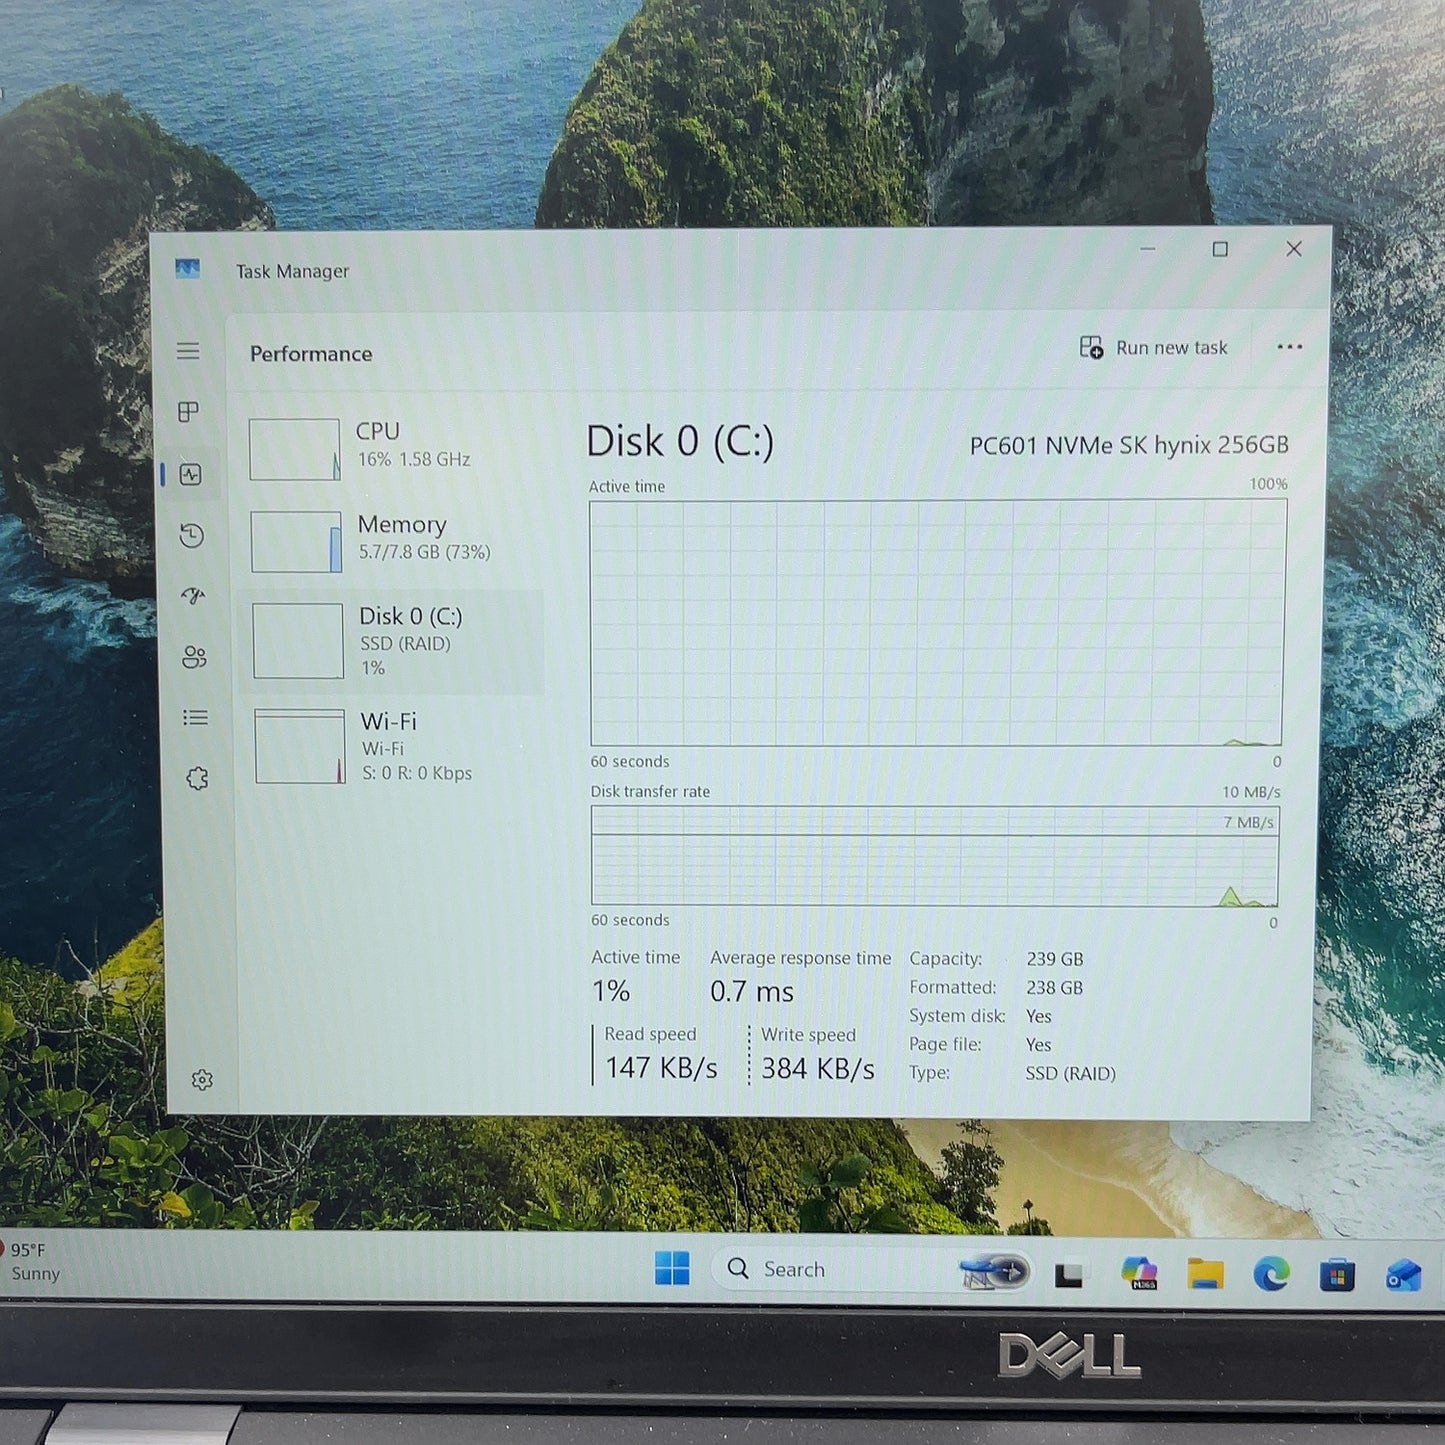Open App history icon in sidebar
Image resolution: width=1445 pixels, height=1445 pixels.
pyautogui.click(x=192, y=536)
